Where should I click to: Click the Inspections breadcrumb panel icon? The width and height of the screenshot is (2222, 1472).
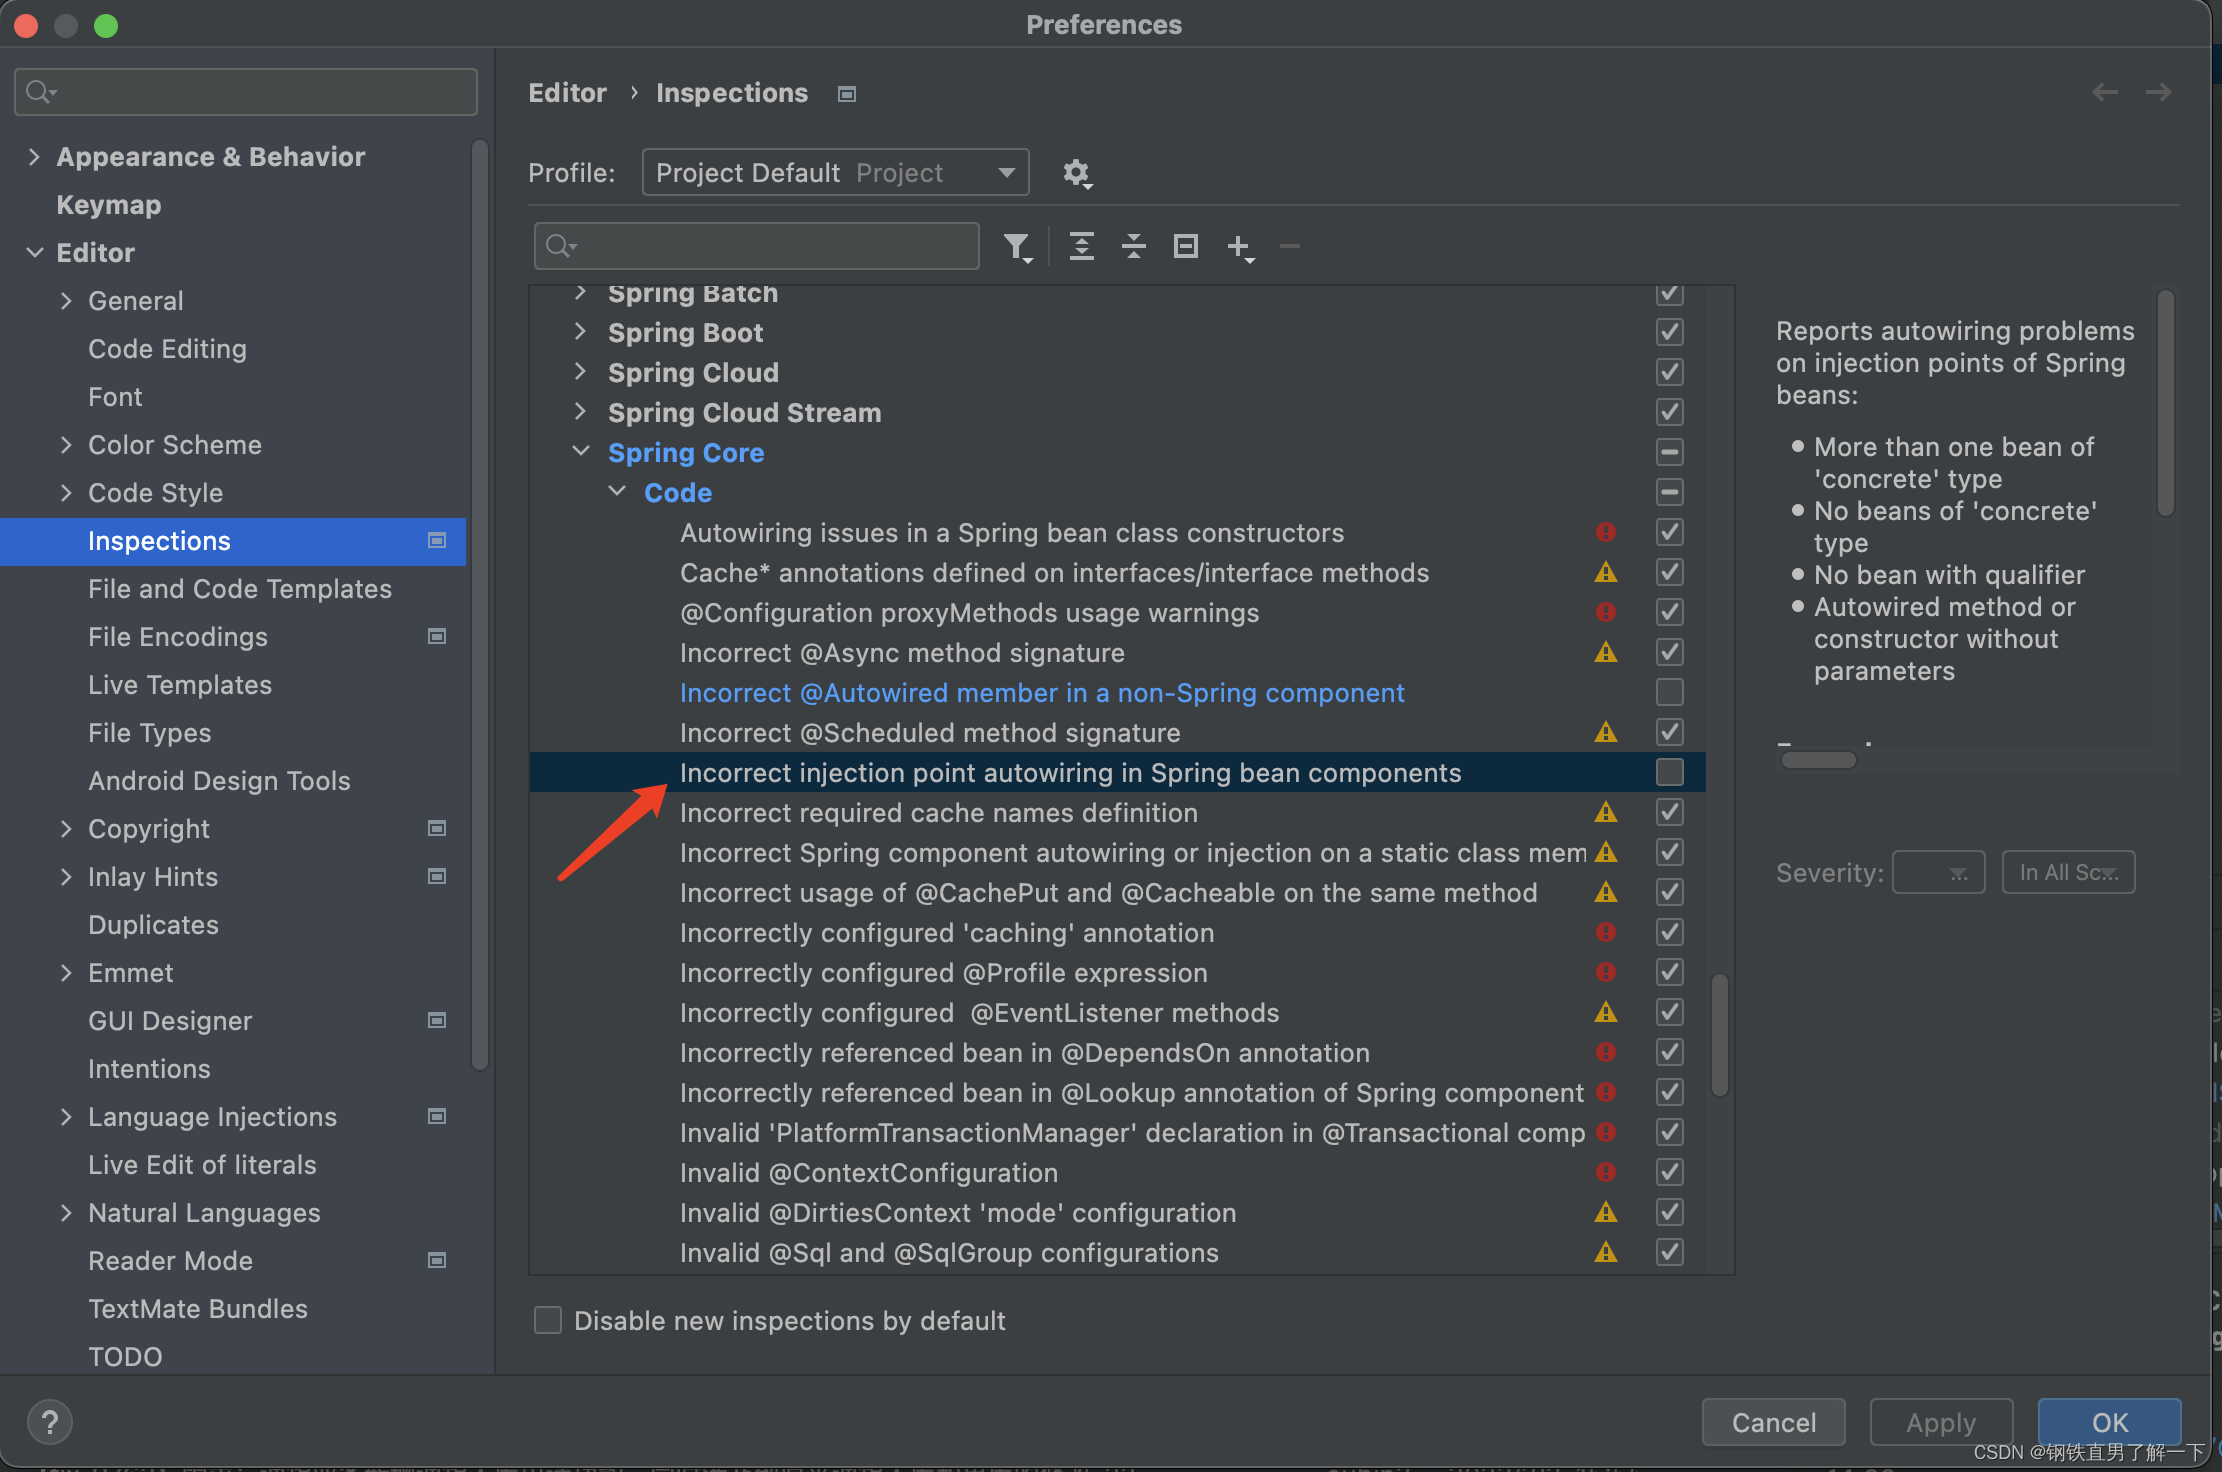(847, 94)
